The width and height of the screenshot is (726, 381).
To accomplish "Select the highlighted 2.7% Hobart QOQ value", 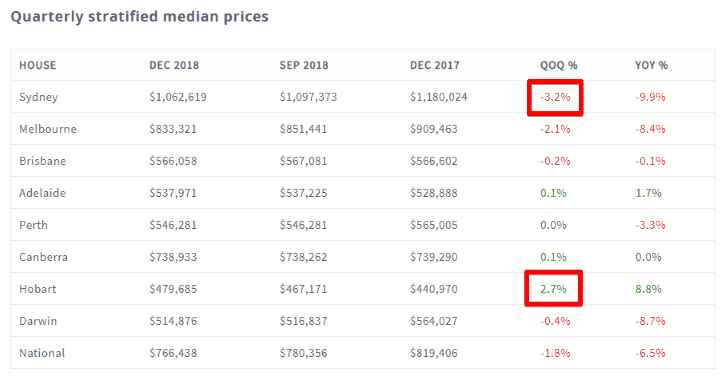I will [553, 289].
